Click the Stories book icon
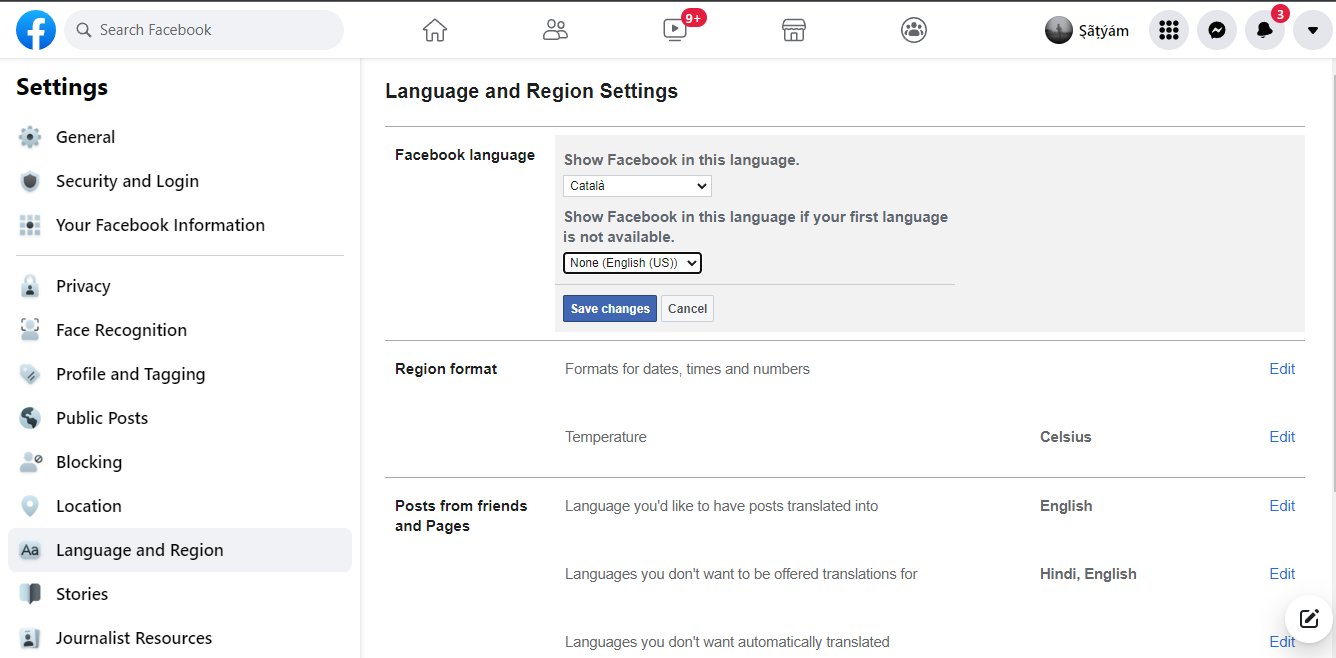 point(30,594)
